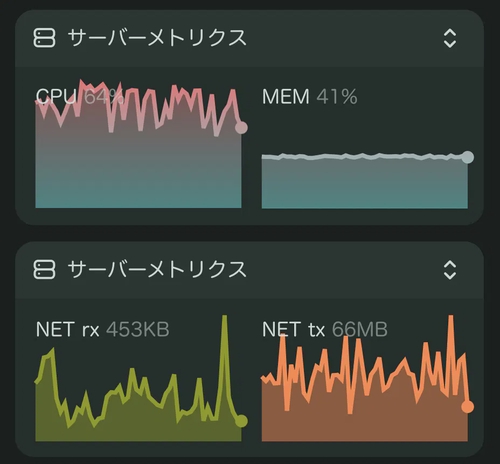Click the tallest spike in NET rx chart

tap(225, 320)
